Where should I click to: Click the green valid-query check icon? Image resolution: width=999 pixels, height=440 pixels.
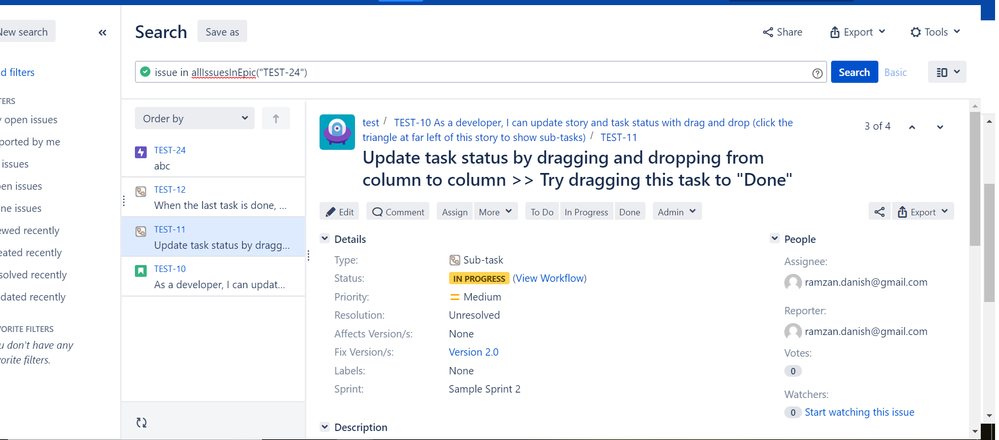point(145,72)
